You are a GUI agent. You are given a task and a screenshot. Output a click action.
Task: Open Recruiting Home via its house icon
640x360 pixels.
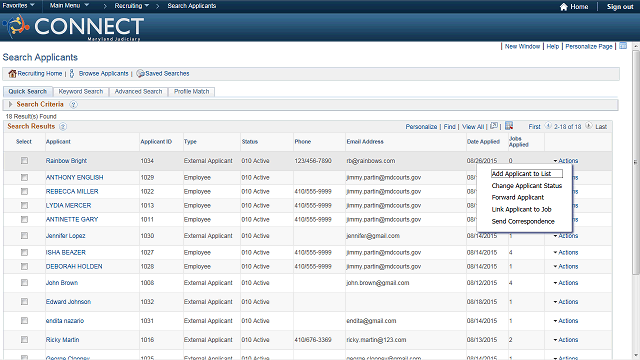coord(12,73)
